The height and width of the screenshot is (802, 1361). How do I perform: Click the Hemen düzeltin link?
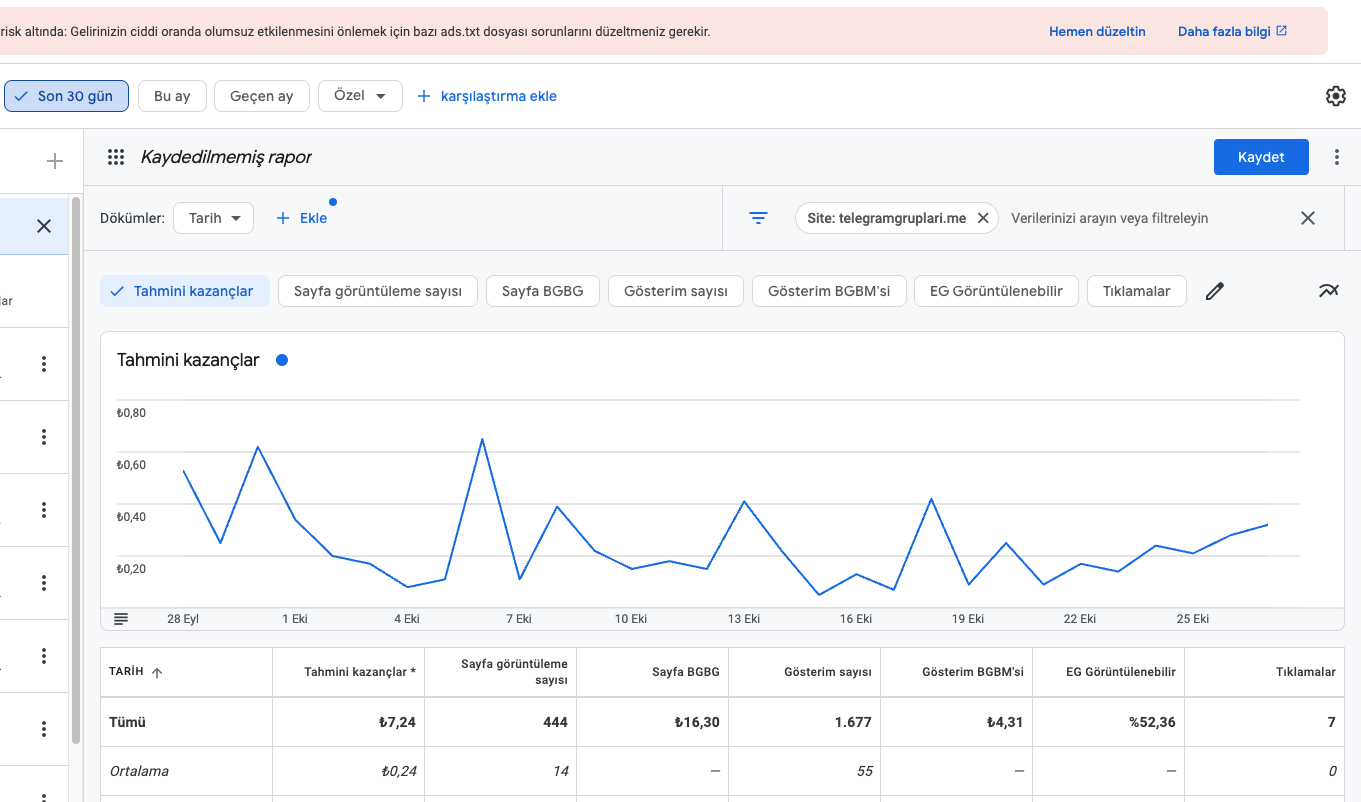click(x=1097, y=32)
